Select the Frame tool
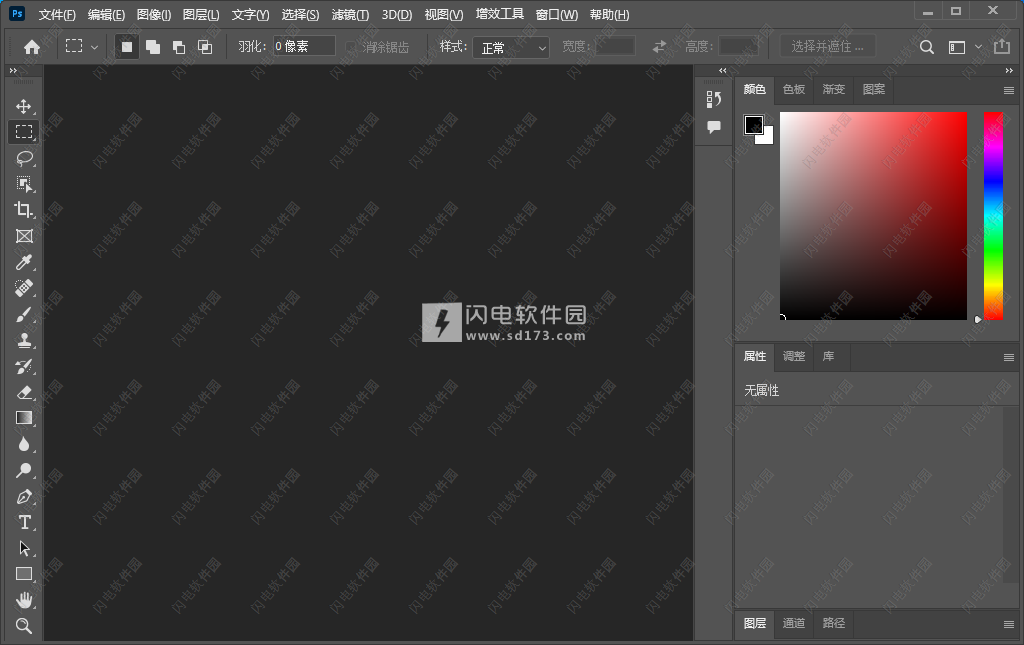This screenshot has width=1024, height=645. coord(24,236)
